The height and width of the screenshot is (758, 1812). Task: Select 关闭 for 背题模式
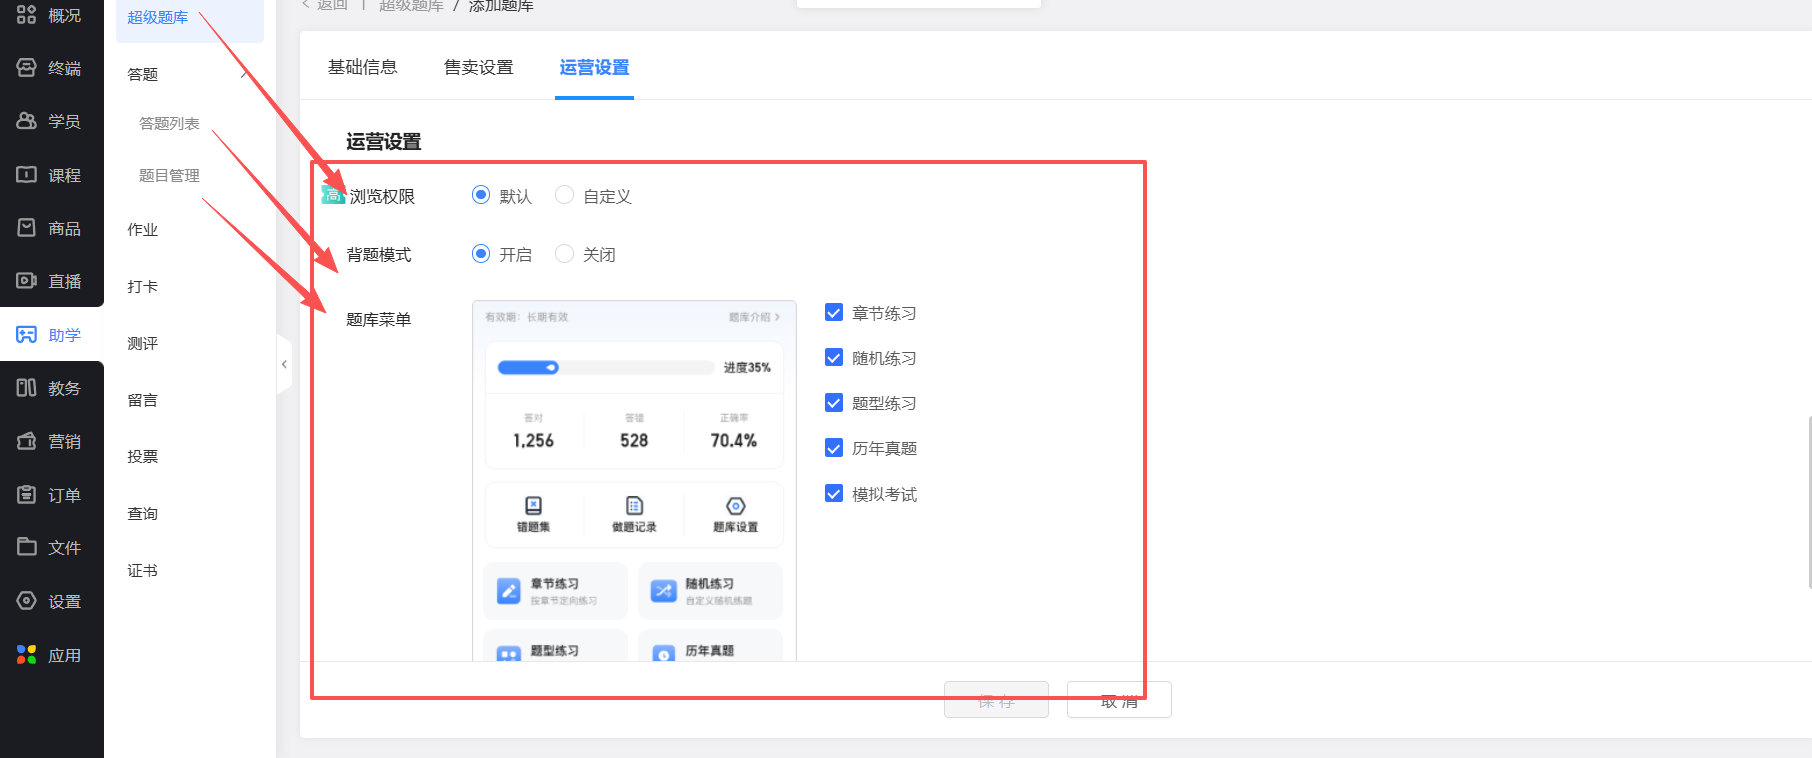[x=565, y=253]
